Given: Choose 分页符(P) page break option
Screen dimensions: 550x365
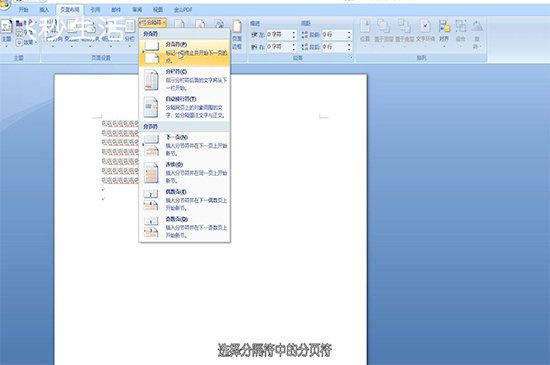Looking at the screenshot, I should (185, 53).
